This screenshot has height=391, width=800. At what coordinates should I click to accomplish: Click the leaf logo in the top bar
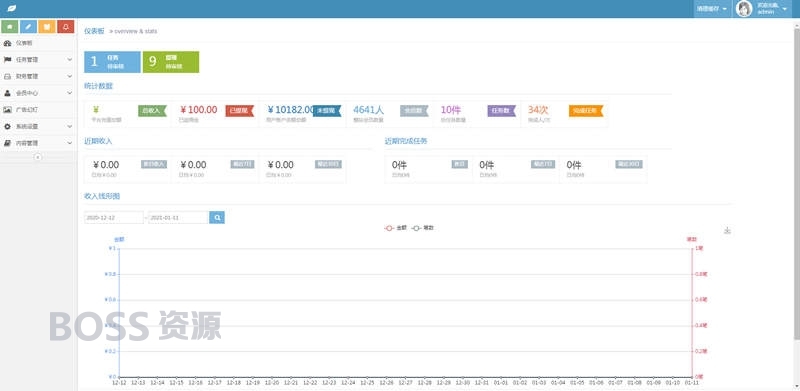click(11, 9)
